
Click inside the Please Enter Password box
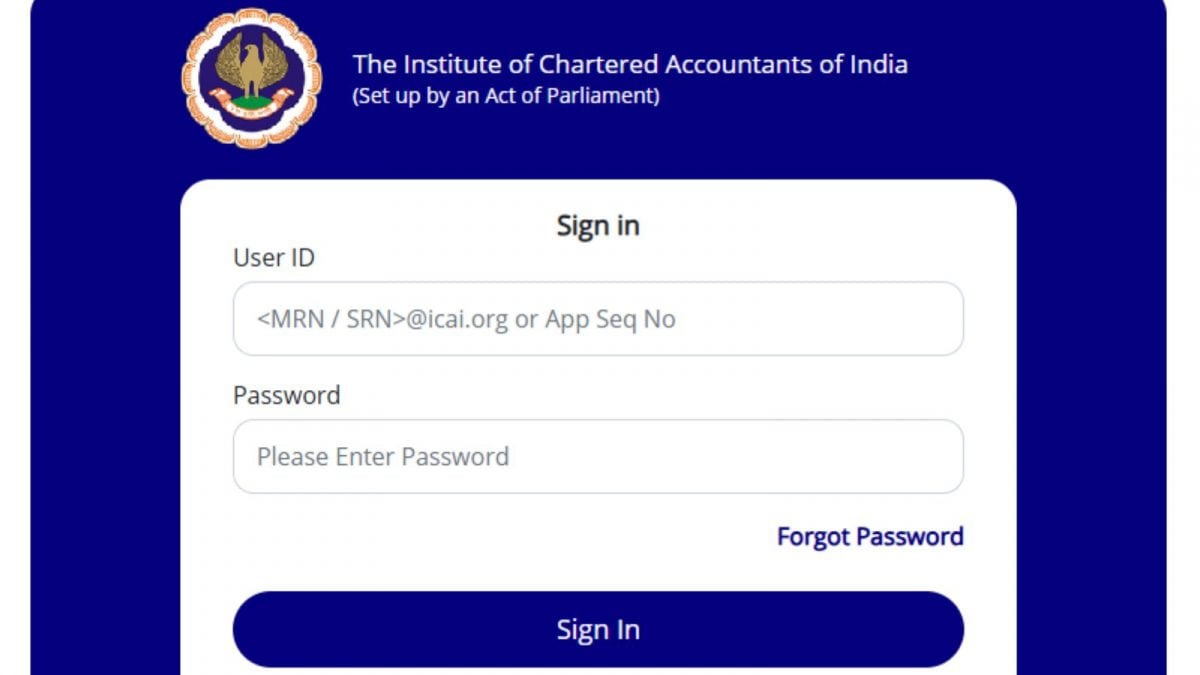click(598, 456)
